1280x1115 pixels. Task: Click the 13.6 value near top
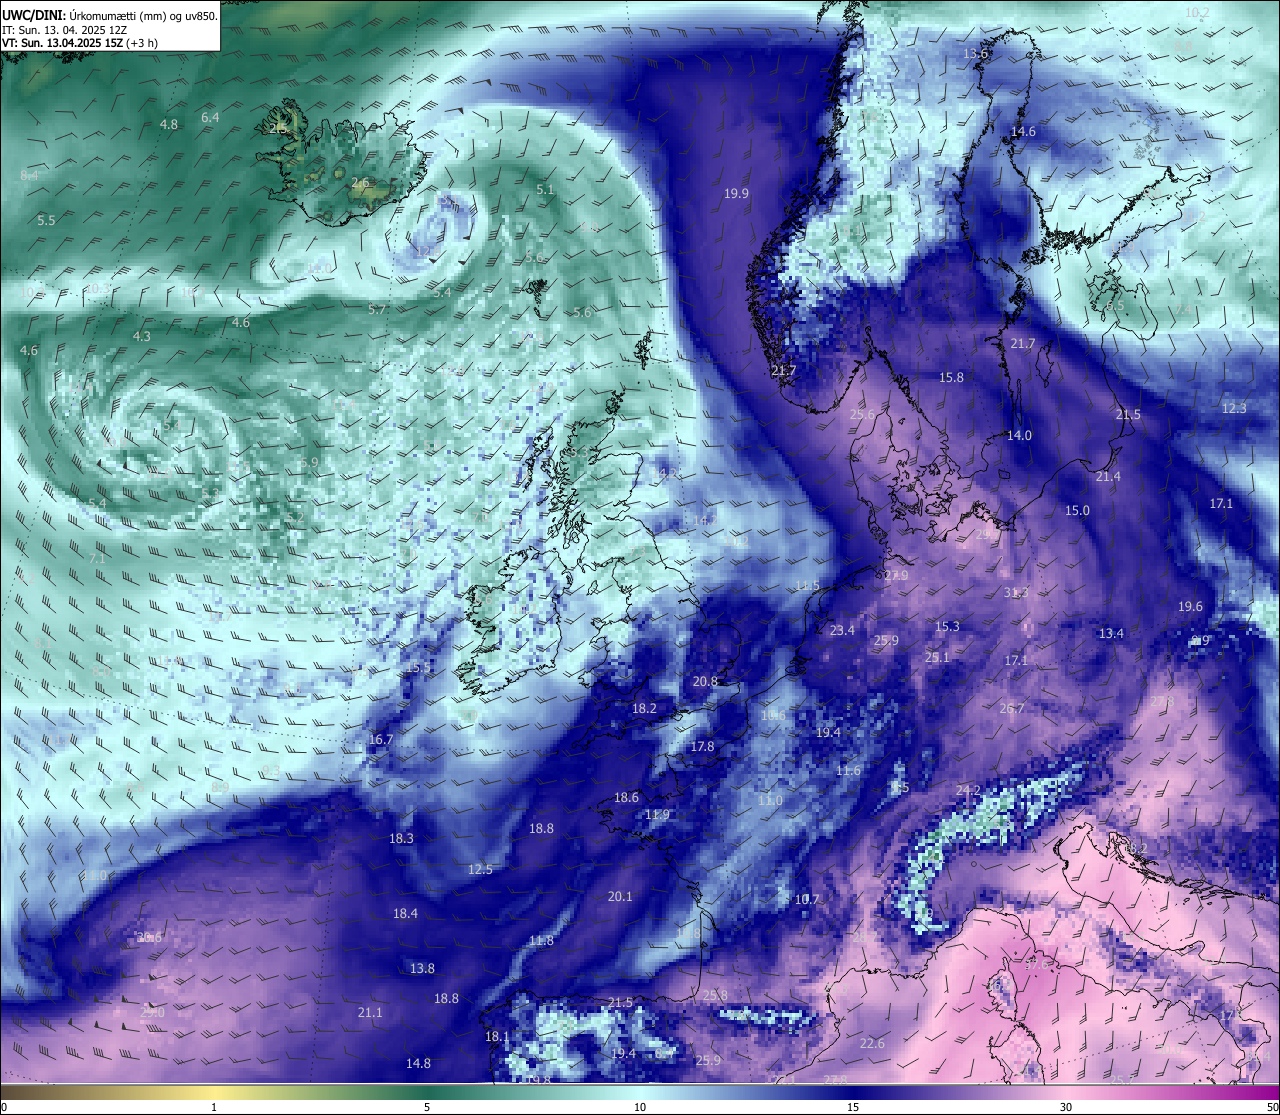pyautogui.click(x=975, y=53)
